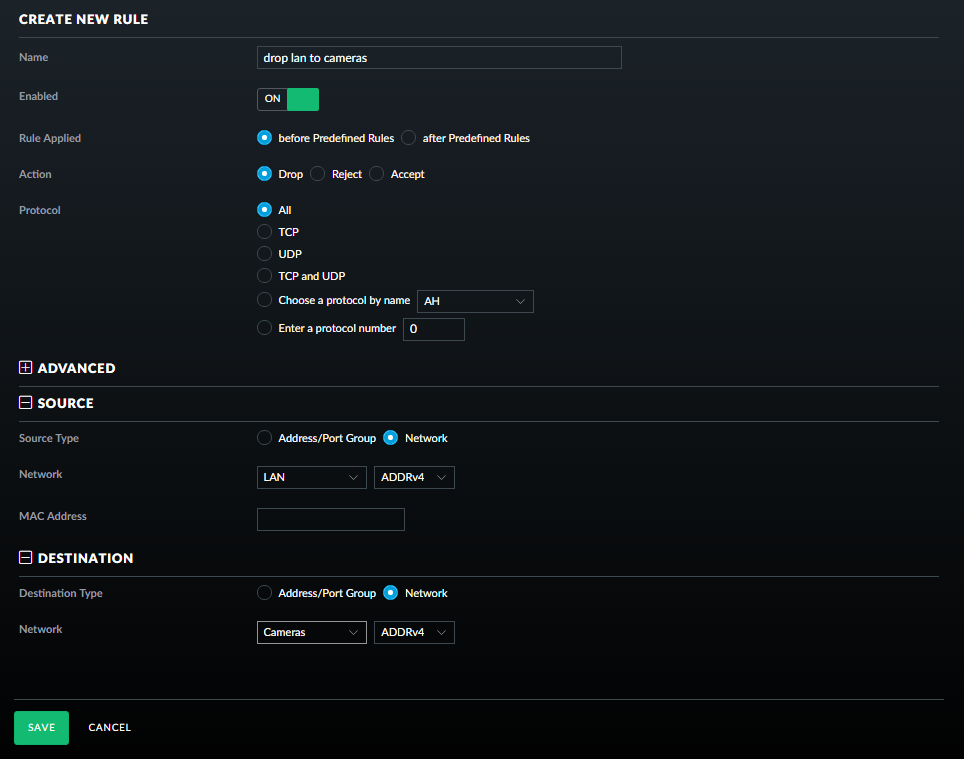964x759 pixels.
Task: Open source ADDRv4 dropdown
Action: coord(414,478)
